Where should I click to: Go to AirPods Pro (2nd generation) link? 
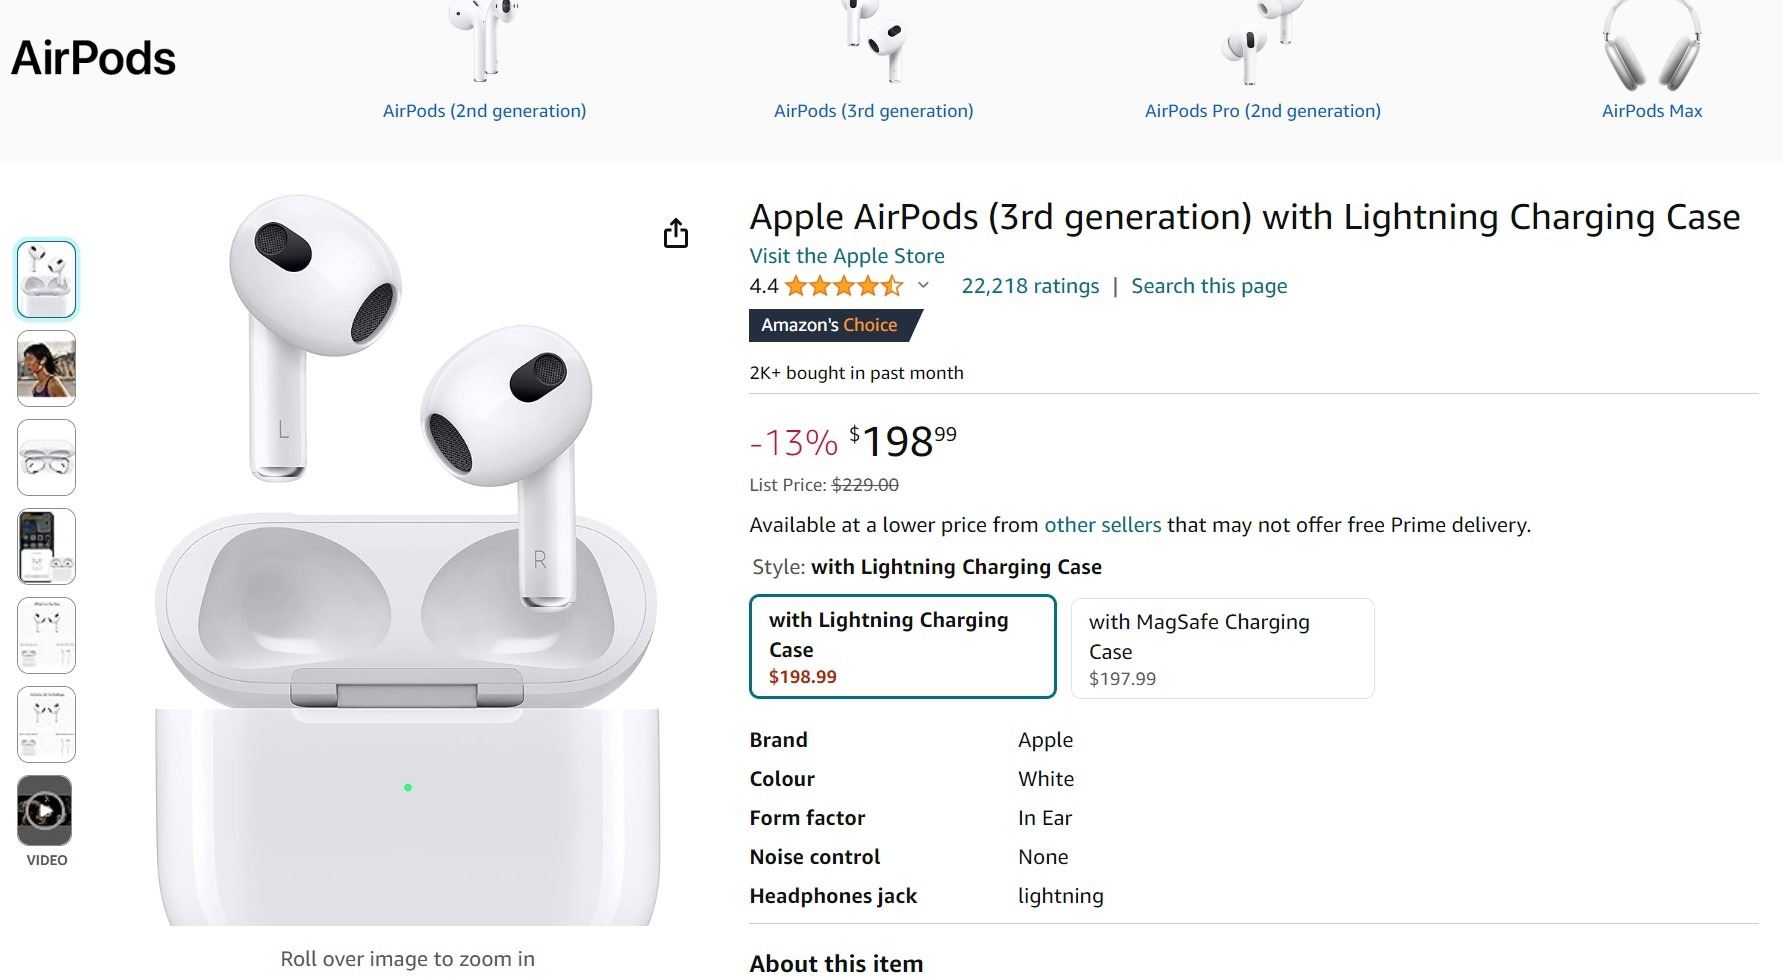coord(1262,111)
